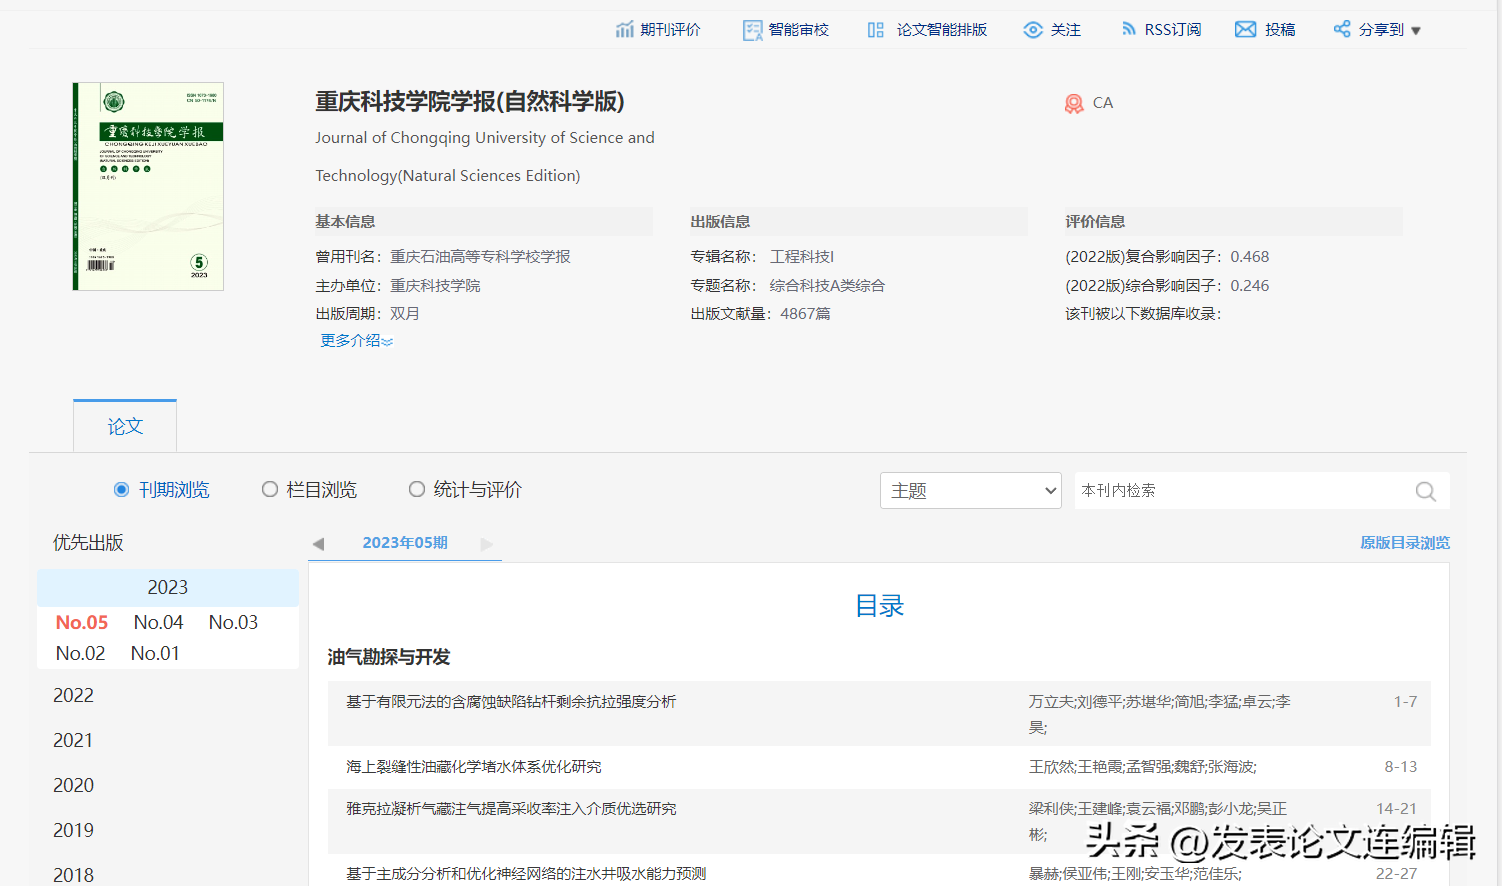Switch to the 论文 tab
Viewport: 1502px width, 886px height.
pos(125,427)
